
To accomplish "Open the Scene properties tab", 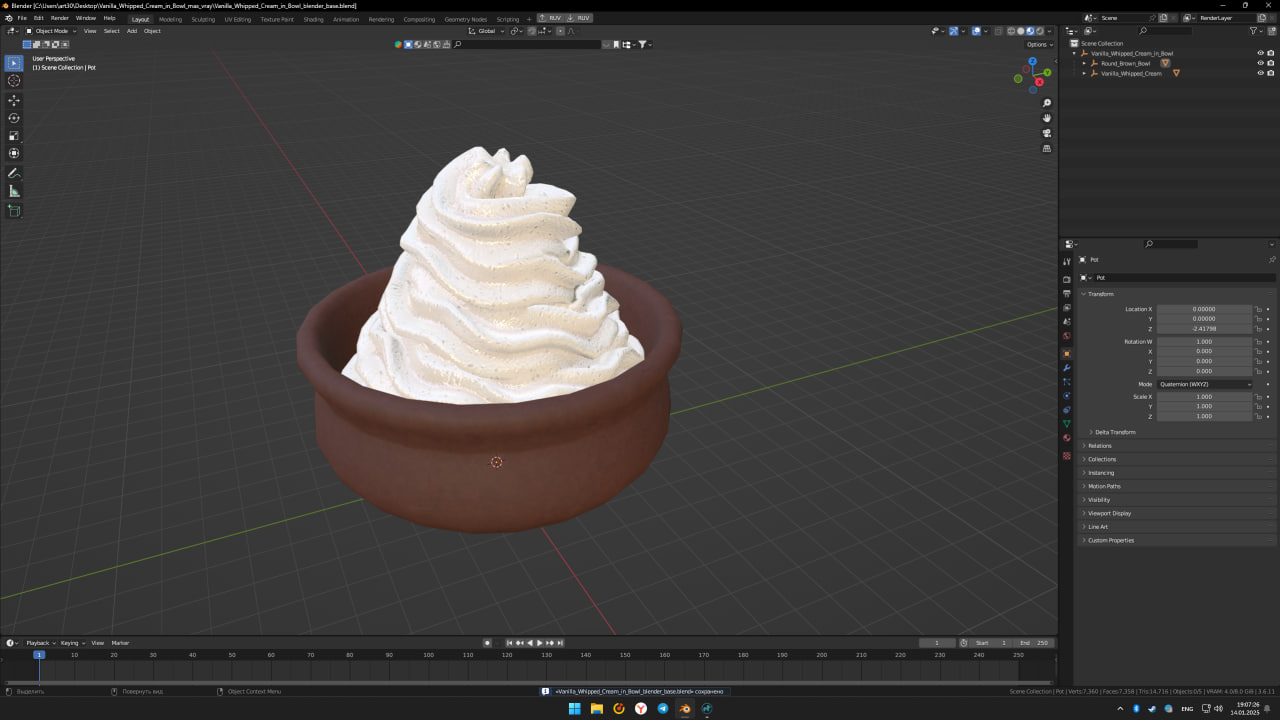I will point(1067,321).
